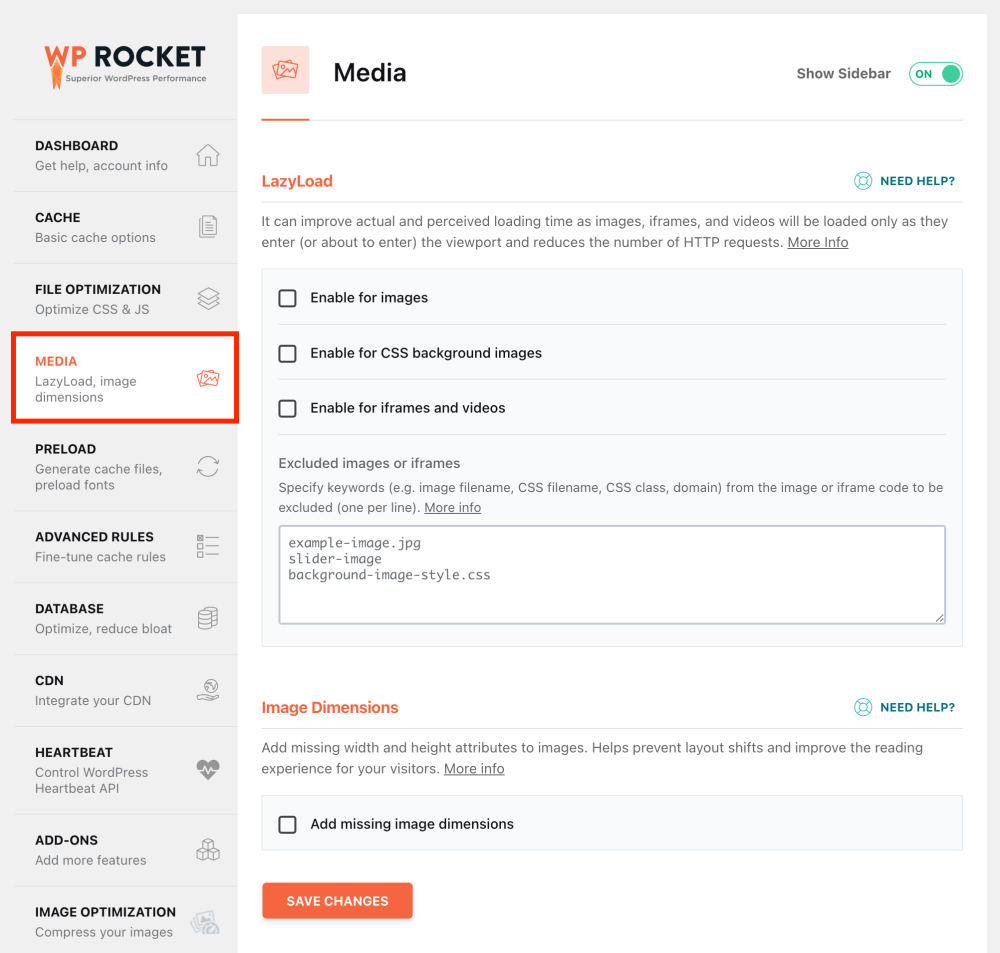Click the Need Help lifering beside LazyLoad
Screen dimensions: 1000x953
[x=863, y=181]
